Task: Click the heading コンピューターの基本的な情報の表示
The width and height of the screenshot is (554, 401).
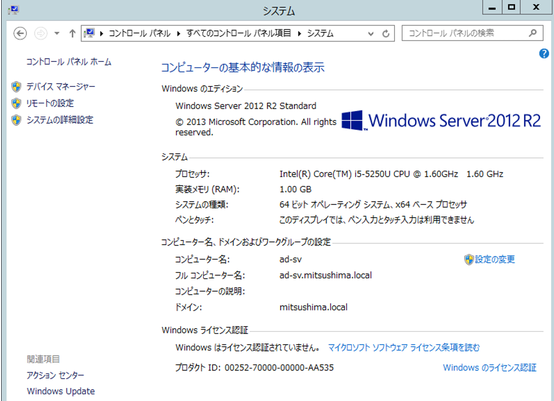Action: (243, 67)
